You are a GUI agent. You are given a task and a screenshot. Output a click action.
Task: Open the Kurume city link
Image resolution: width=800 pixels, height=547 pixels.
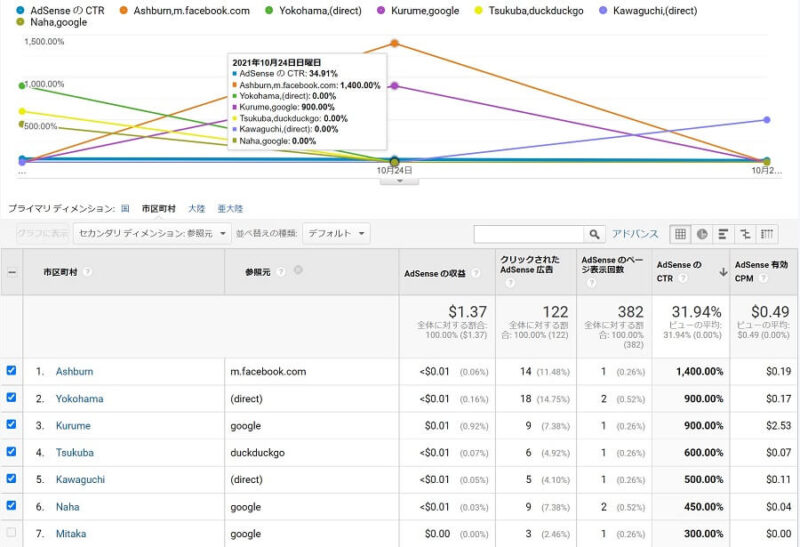click(73, 426)
